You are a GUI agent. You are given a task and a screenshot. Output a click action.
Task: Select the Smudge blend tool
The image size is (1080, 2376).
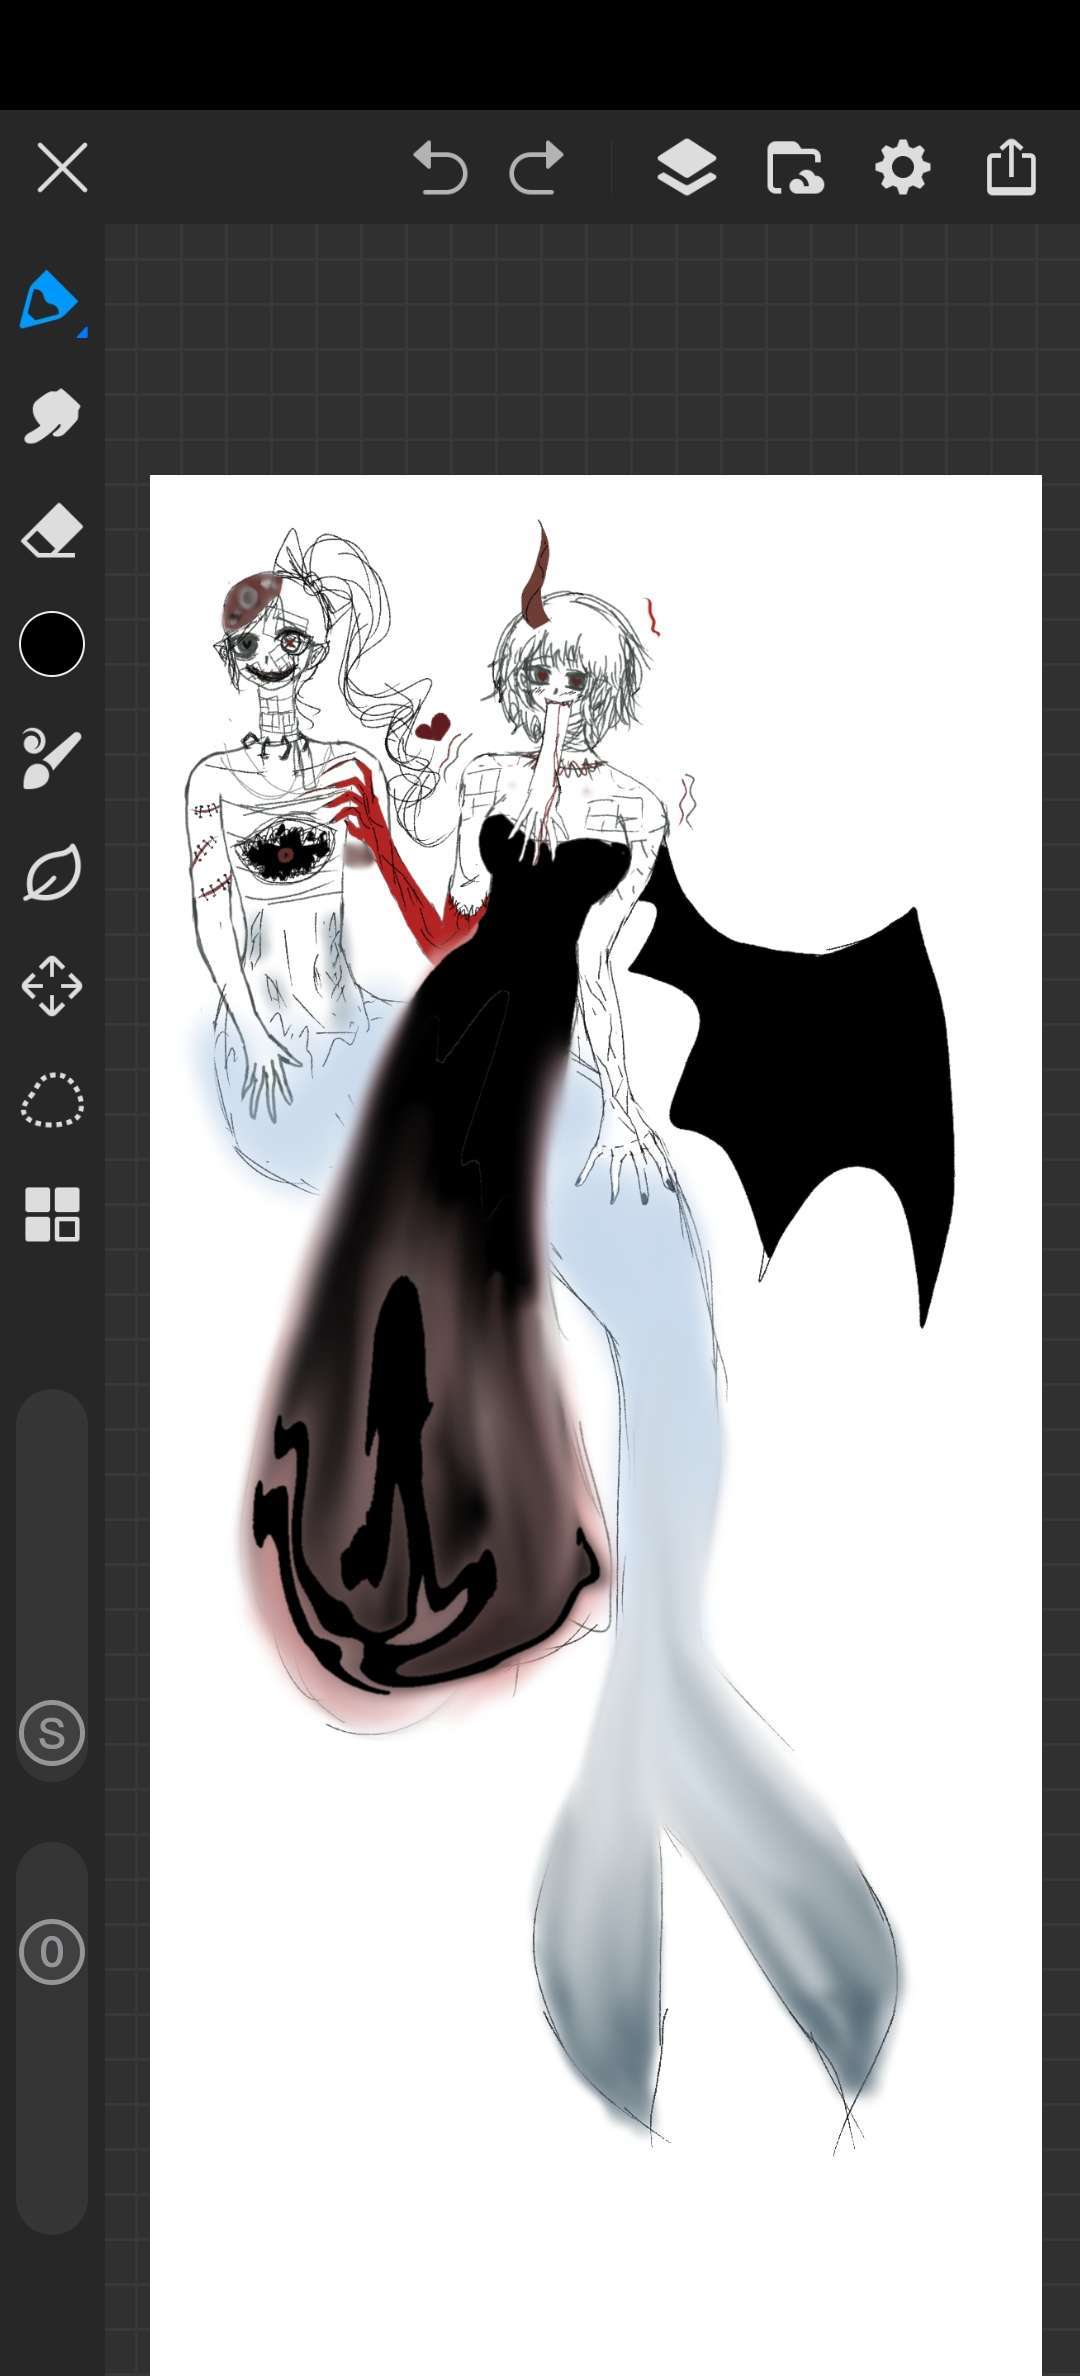[52, 415]
